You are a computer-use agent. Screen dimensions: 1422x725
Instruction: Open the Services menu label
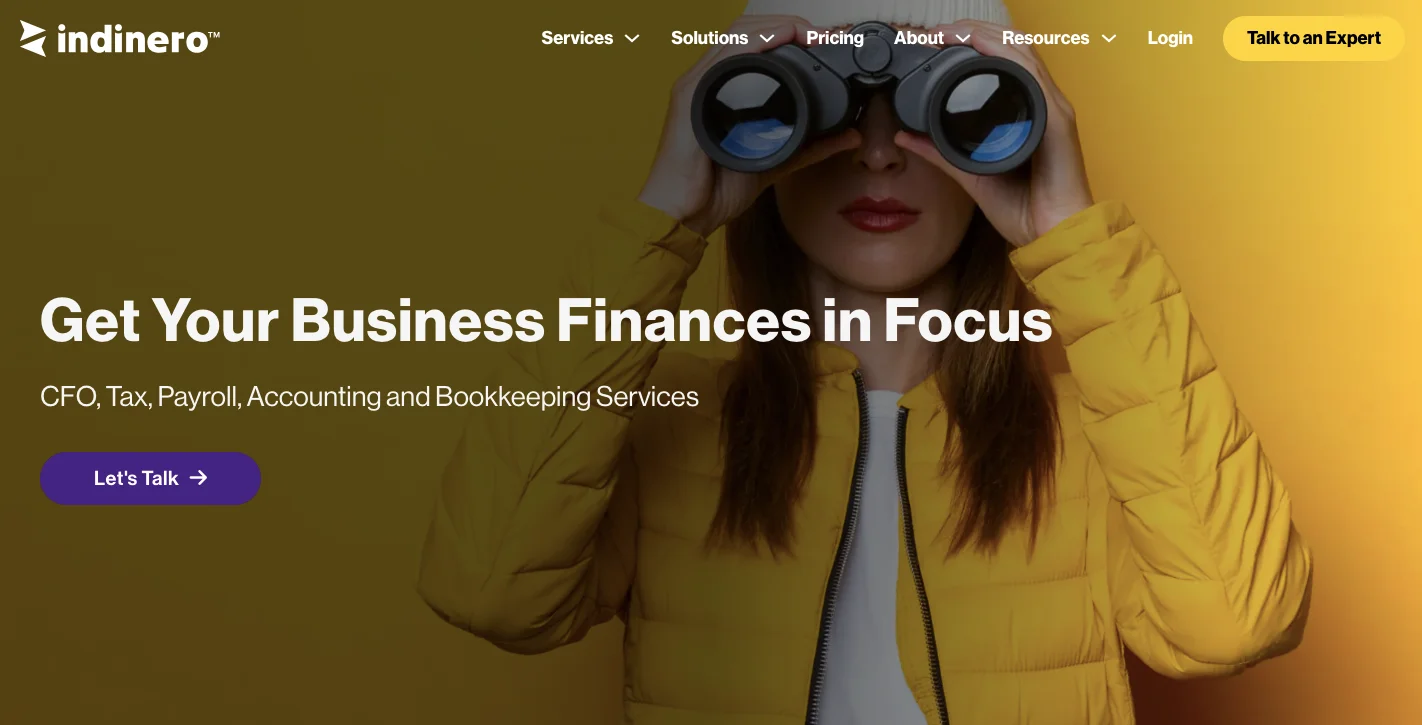577,38
